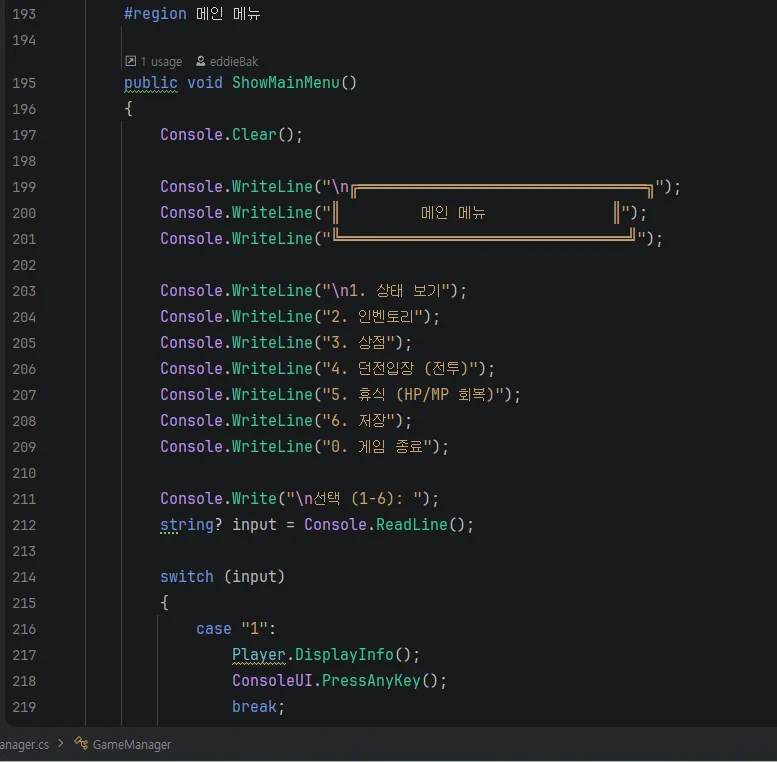Click the string? type on line 212
Image resolution: width=777 pixels, height=762 pixels.
191,524
